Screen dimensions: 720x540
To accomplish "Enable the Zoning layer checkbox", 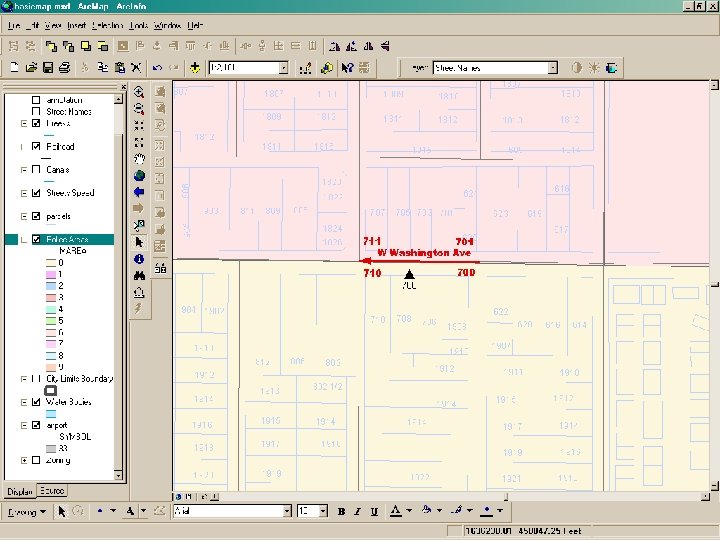I will tap(36, 460).
